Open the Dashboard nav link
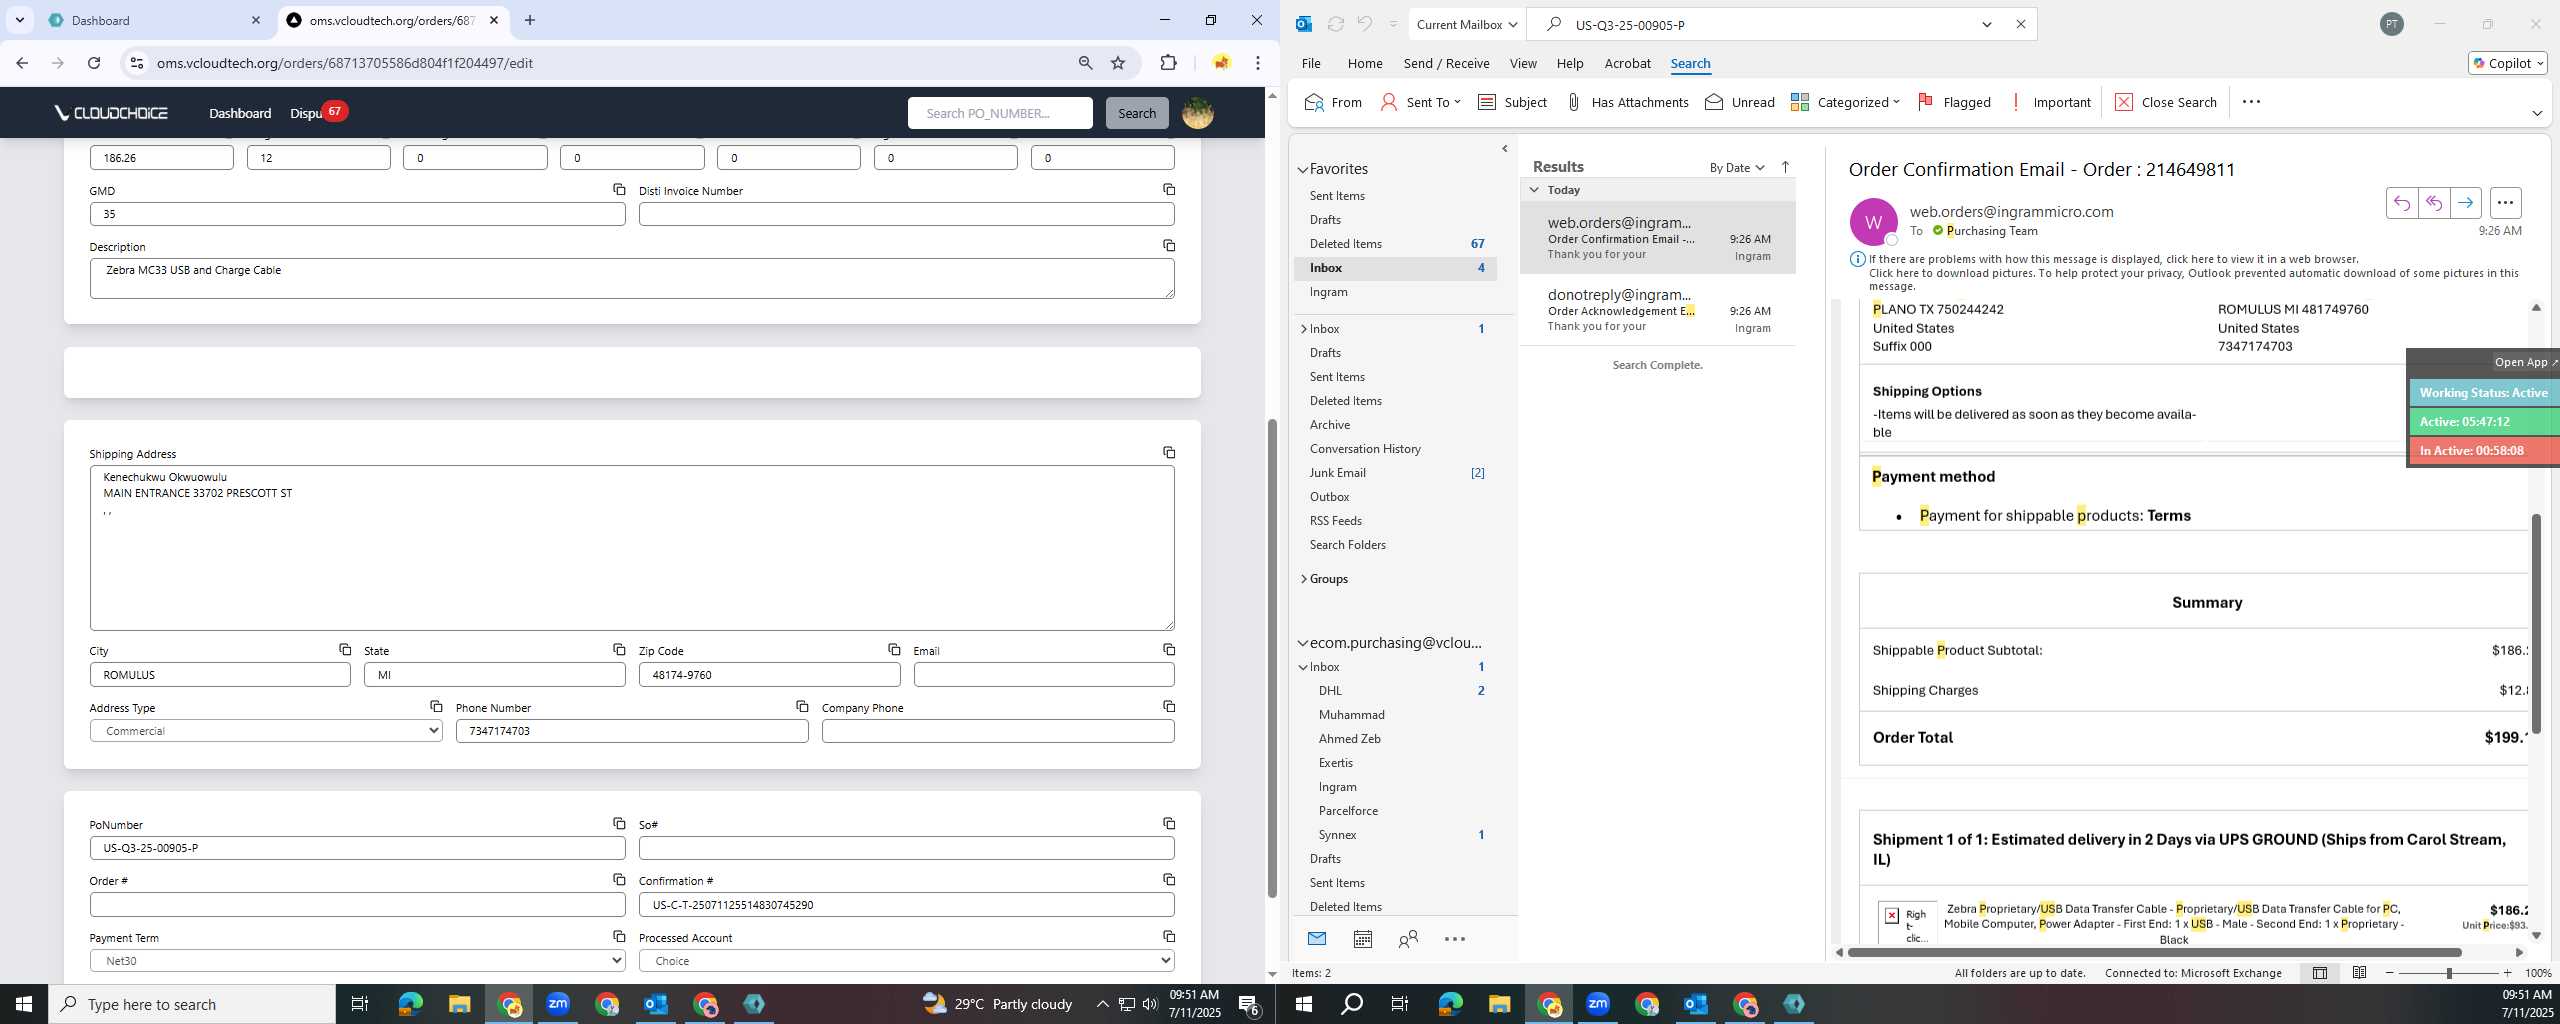 240,113
